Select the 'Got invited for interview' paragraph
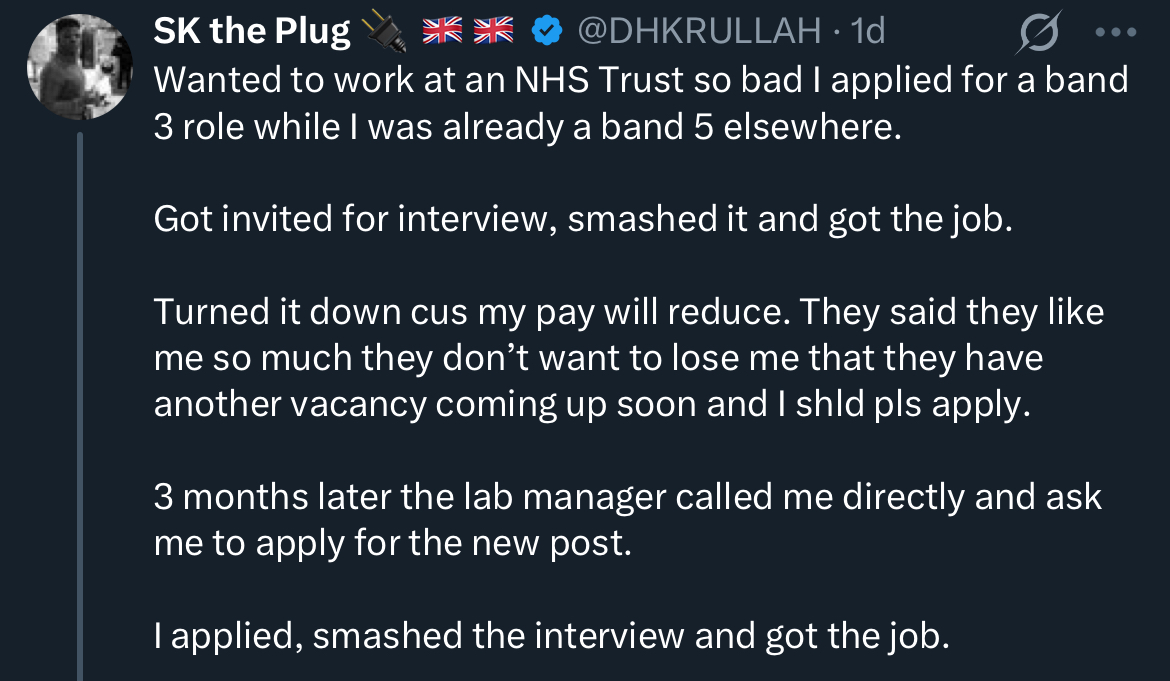 584,219
